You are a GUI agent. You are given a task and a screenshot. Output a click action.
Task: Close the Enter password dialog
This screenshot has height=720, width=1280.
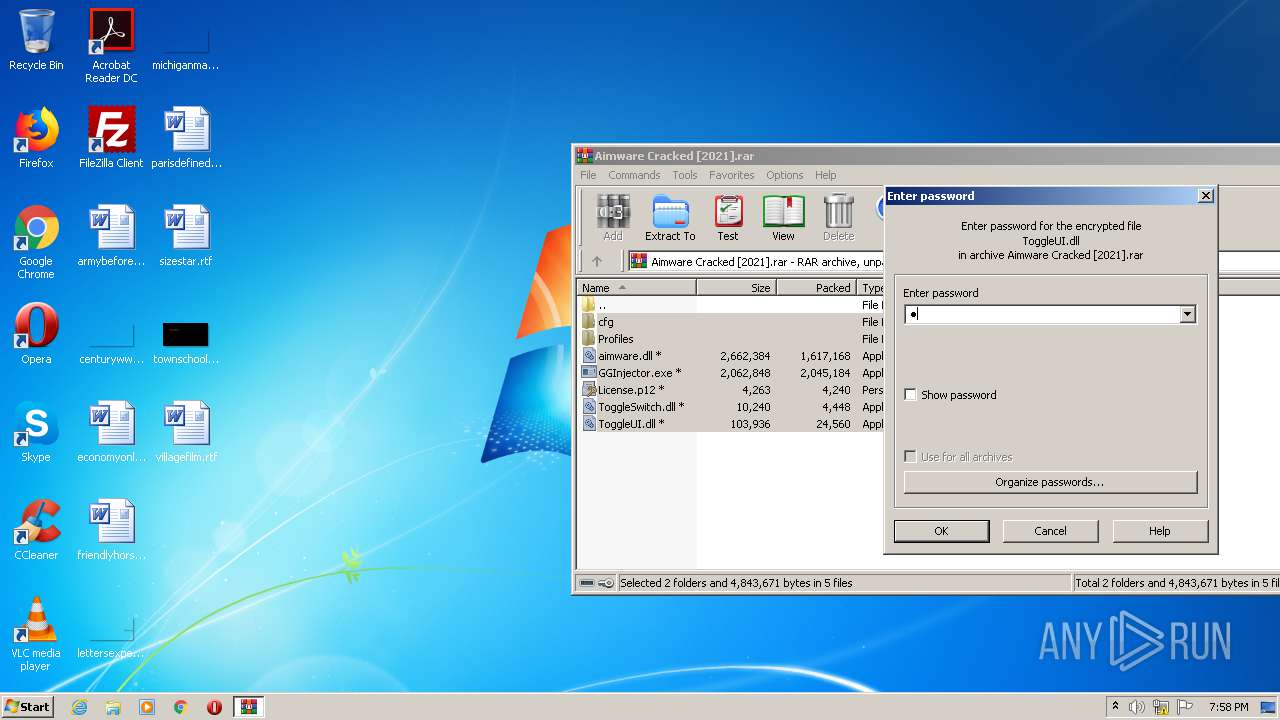[1206, 196]
